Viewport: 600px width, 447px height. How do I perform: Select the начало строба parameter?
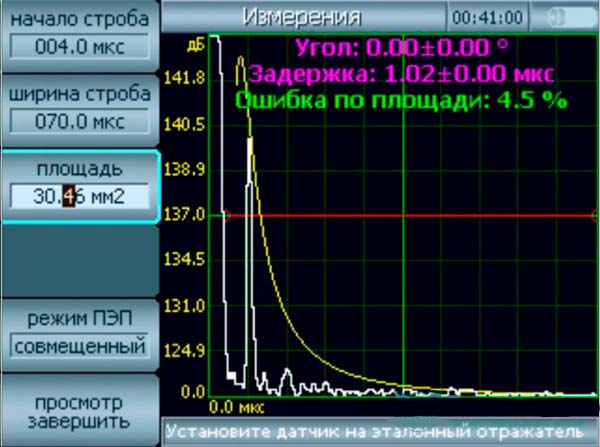pyautogui.click(x=79, y=20)
